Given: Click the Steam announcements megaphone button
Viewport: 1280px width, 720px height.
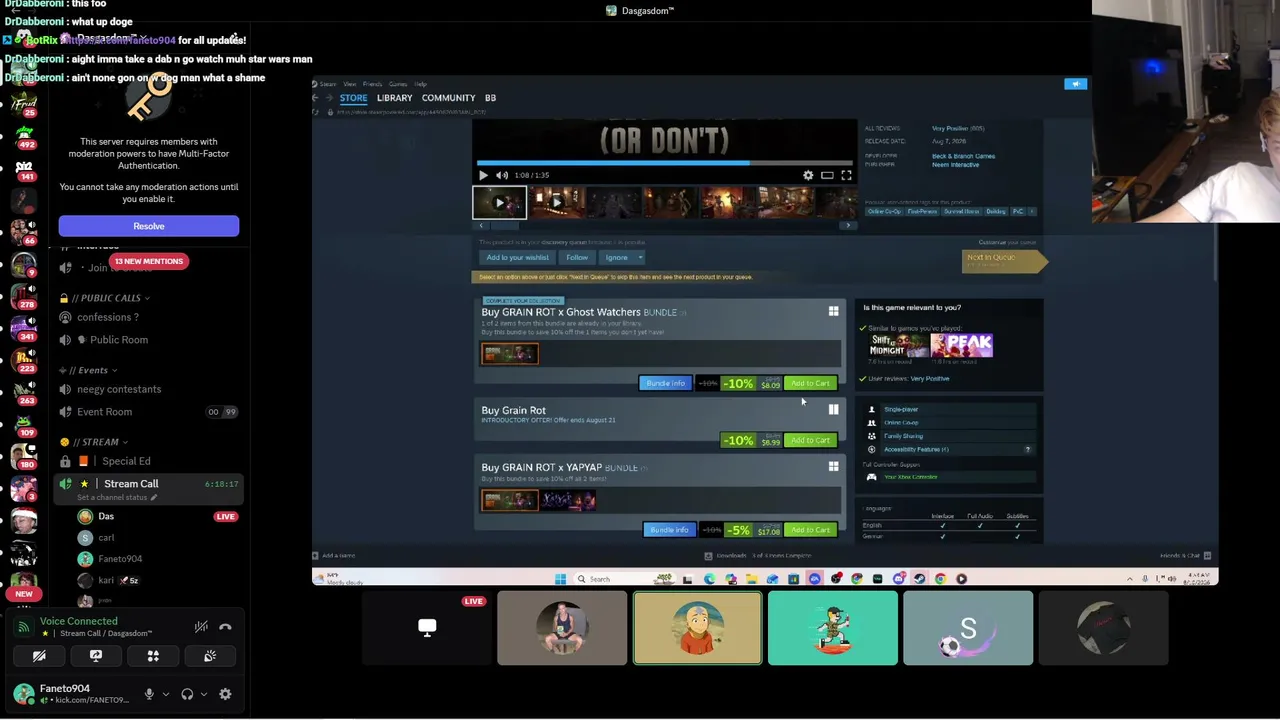Looking at the screenshot, I should (1075, 84).
